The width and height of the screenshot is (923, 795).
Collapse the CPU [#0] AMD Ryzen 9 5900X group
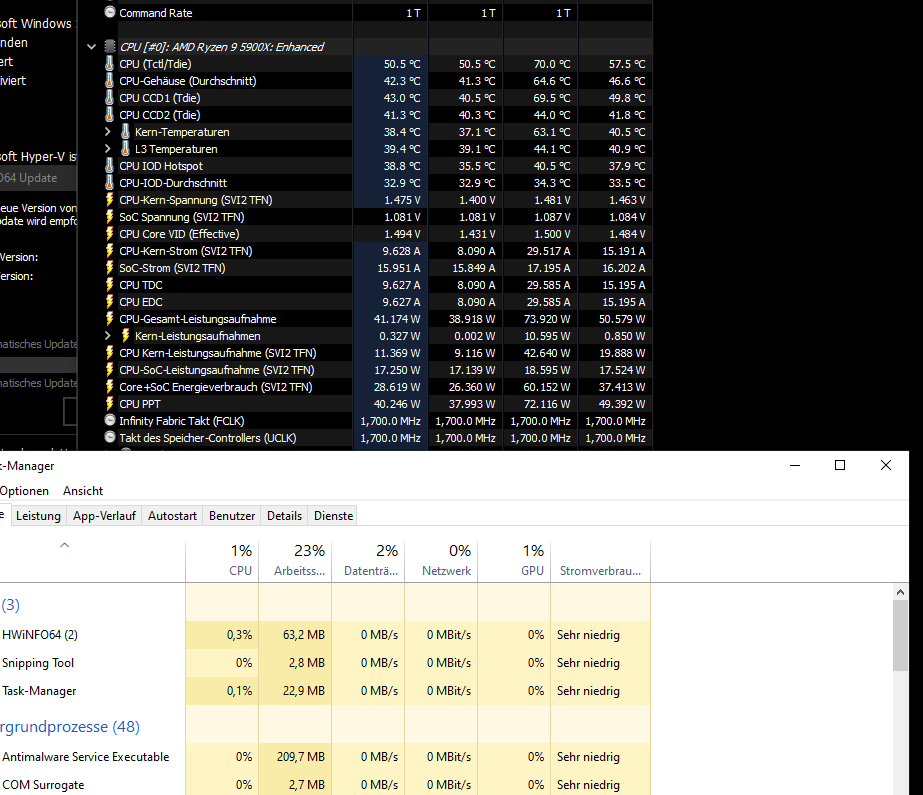point(91,46)
